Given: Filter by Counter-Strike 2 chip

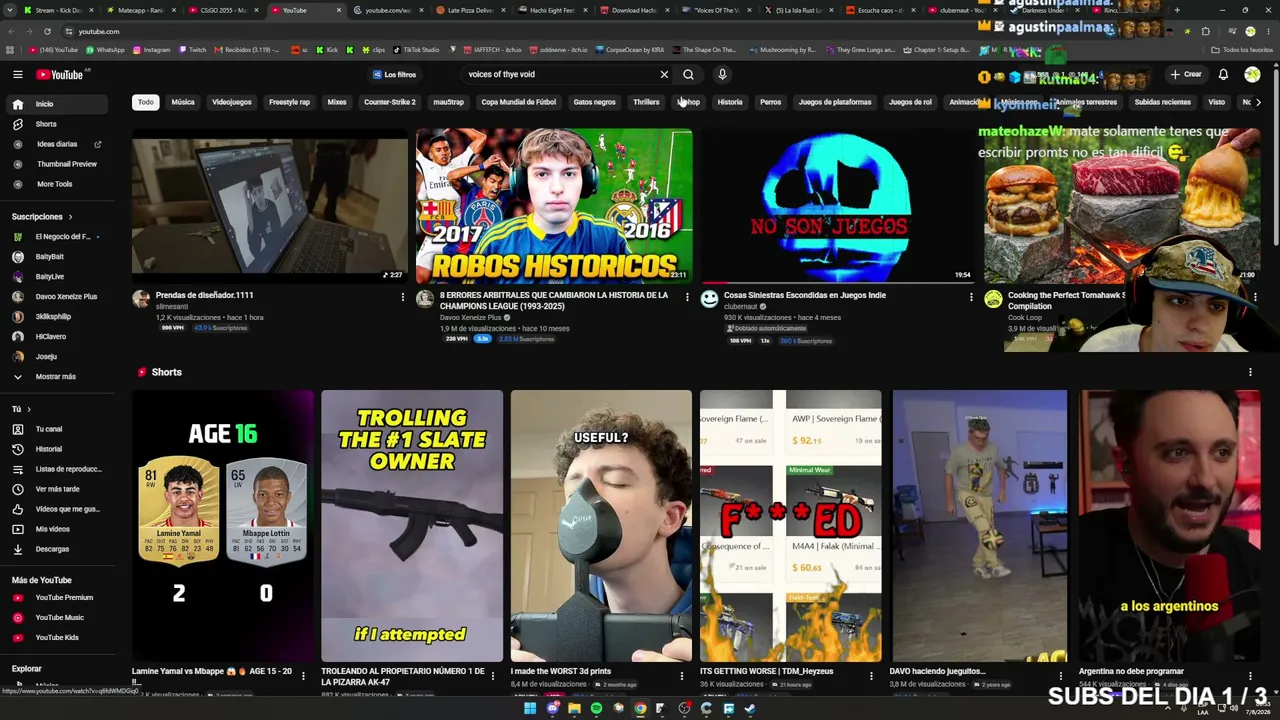Looking at the screenshot, I should [390, 102].
